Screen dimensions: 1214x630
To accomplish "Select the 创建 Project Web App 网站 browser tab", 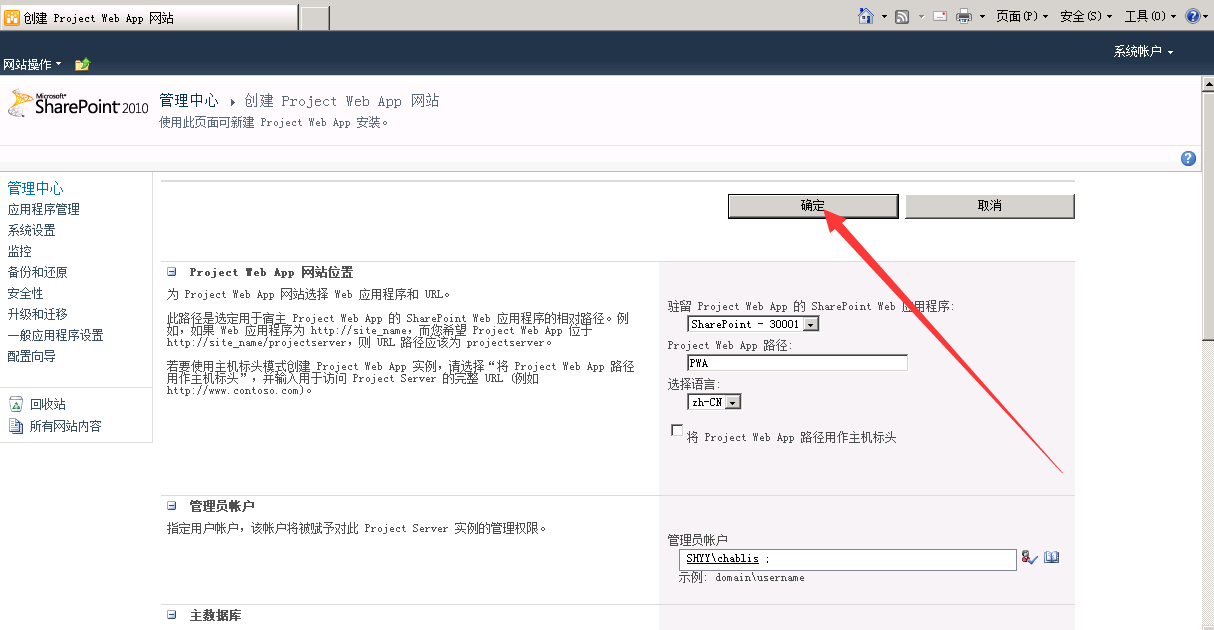I will 149,18.
